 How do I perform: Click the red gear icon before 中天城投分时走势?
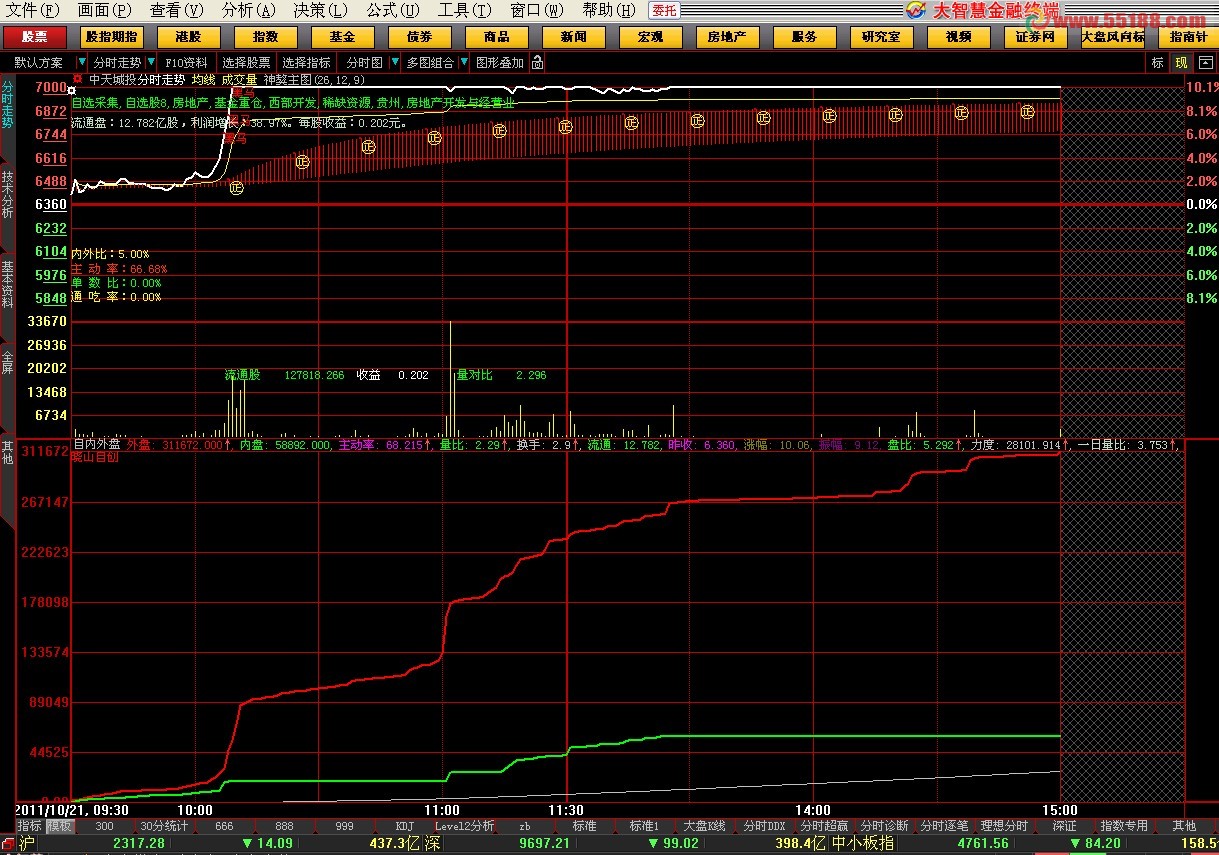pyautogui.click(x=77, y=78)
